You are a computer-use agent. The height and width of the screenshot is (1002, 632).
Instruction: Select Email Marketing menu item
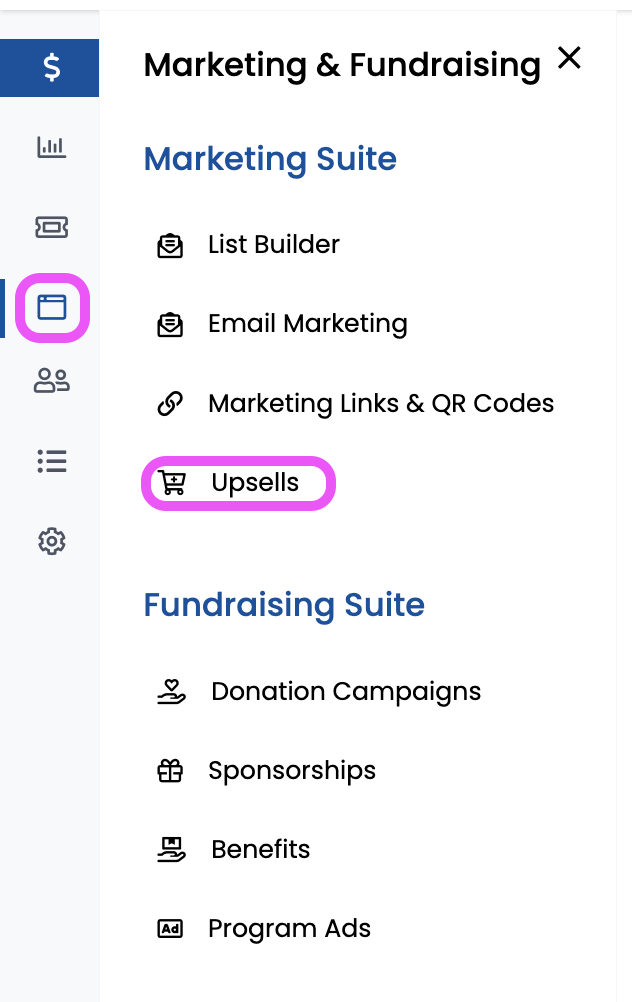tap(307, 324)
